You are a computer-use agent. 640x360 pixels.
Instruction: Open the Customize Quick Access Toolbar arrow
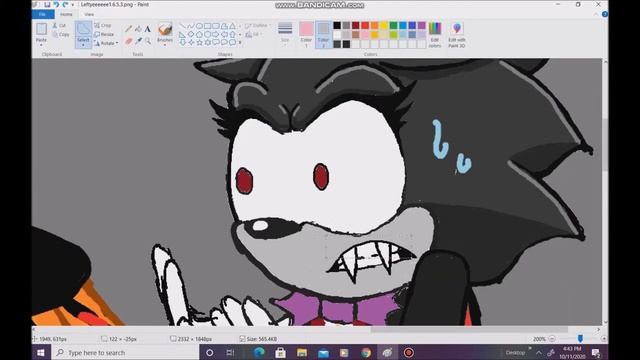(x=73, y=5)
